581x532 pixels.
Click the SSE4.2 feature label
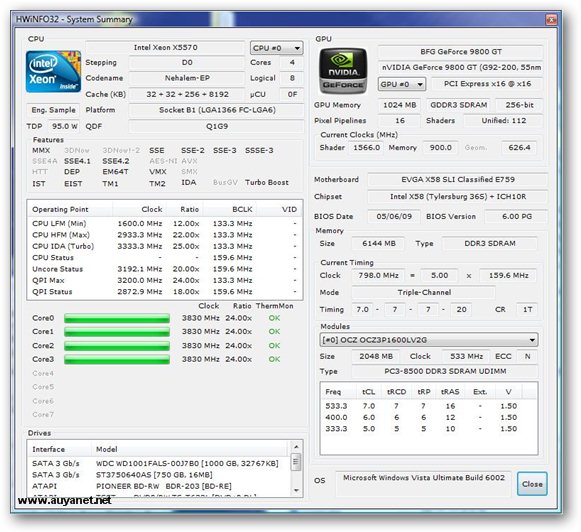(116, 161)
